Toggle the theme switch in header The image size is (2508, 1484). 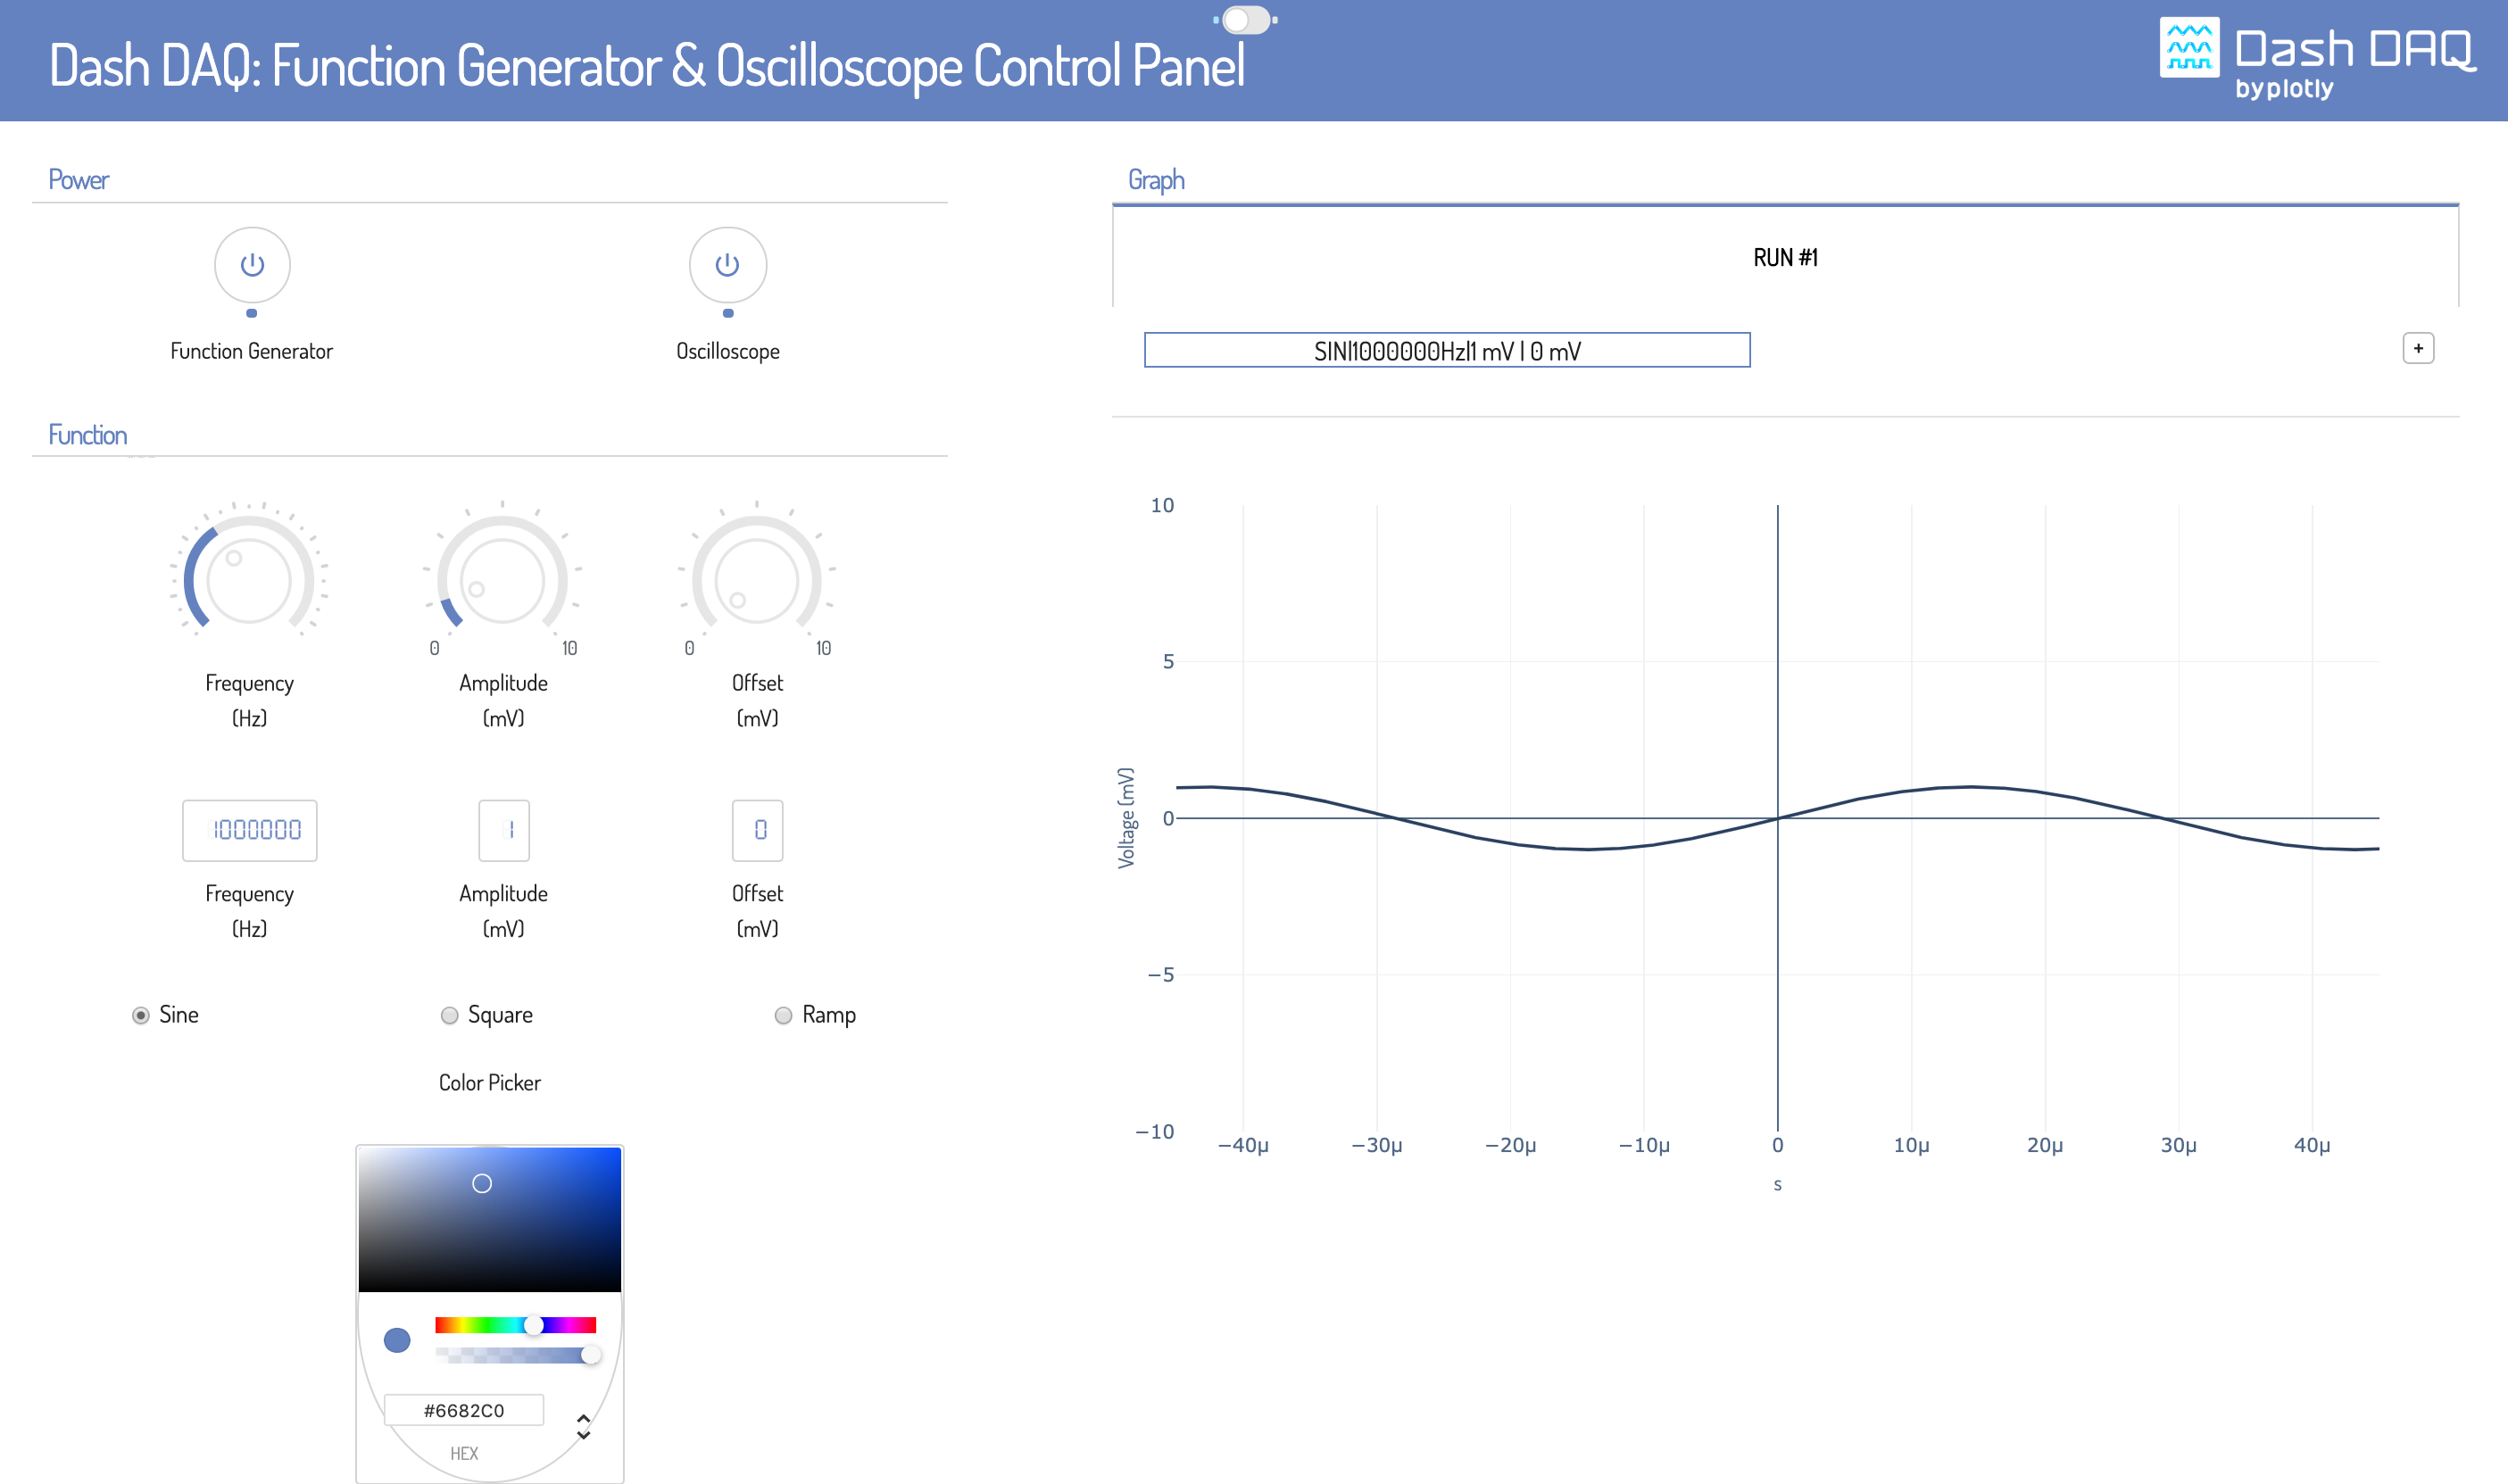pyautogui.click(x=1245, y=20)
